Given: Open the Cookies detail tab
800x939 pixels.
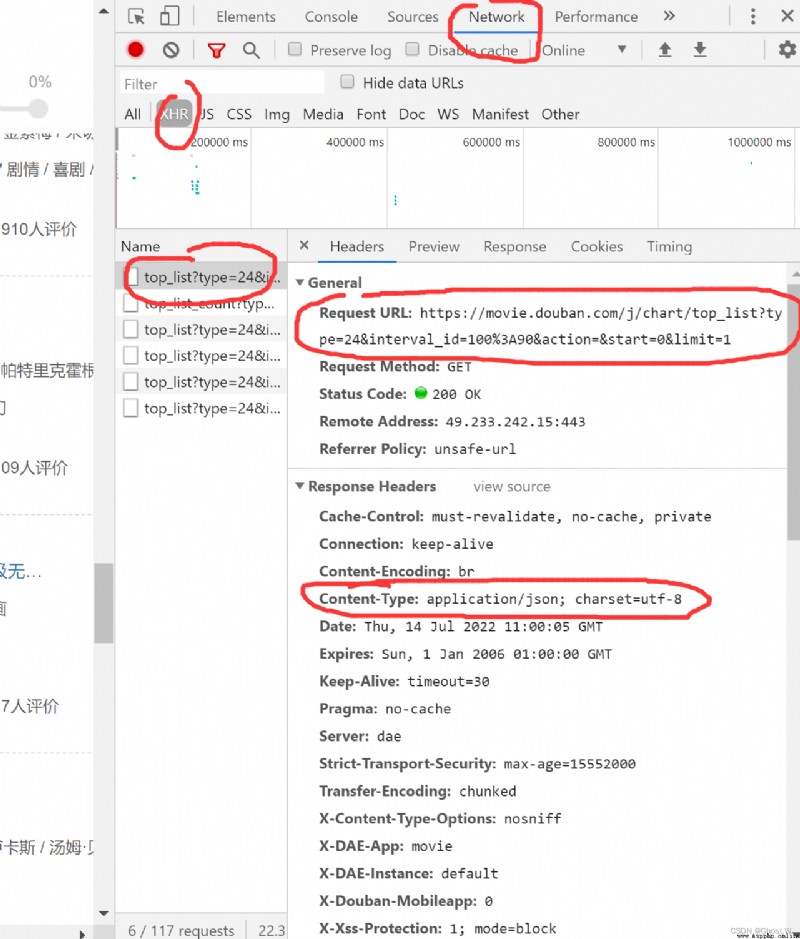Looking at the screenshot, I should point(597,246).
